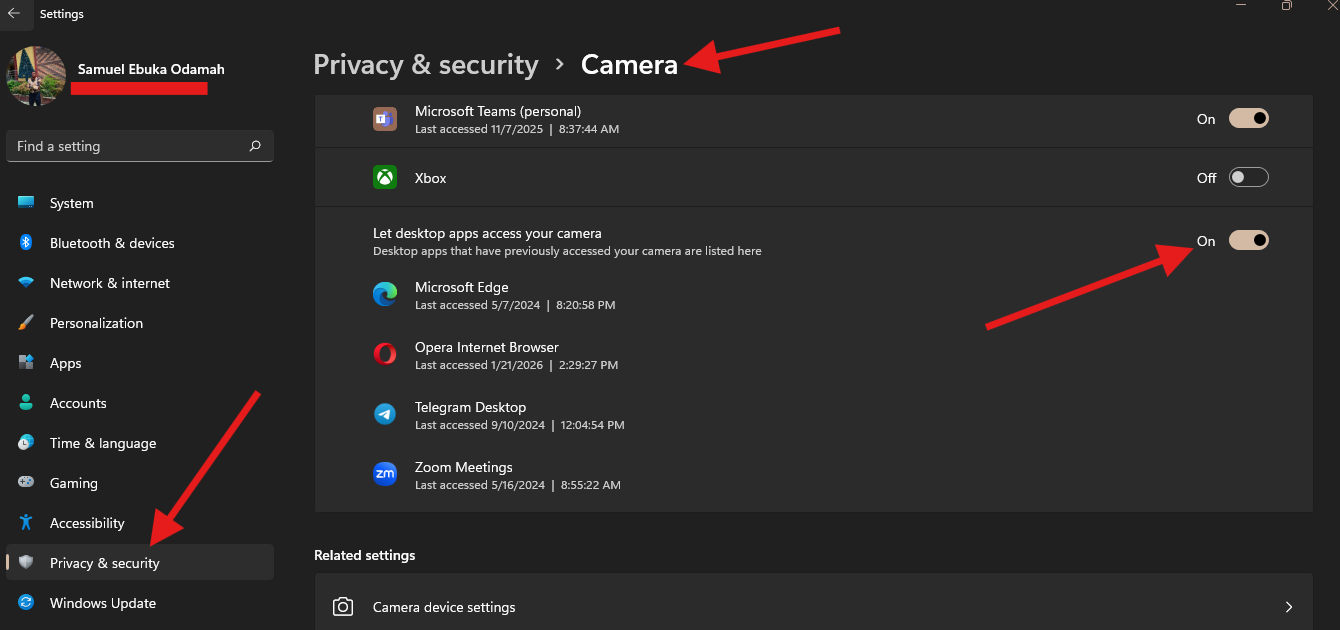
Task: Click the back arrow in Settings title bar
Action: [x=14, y=14]
